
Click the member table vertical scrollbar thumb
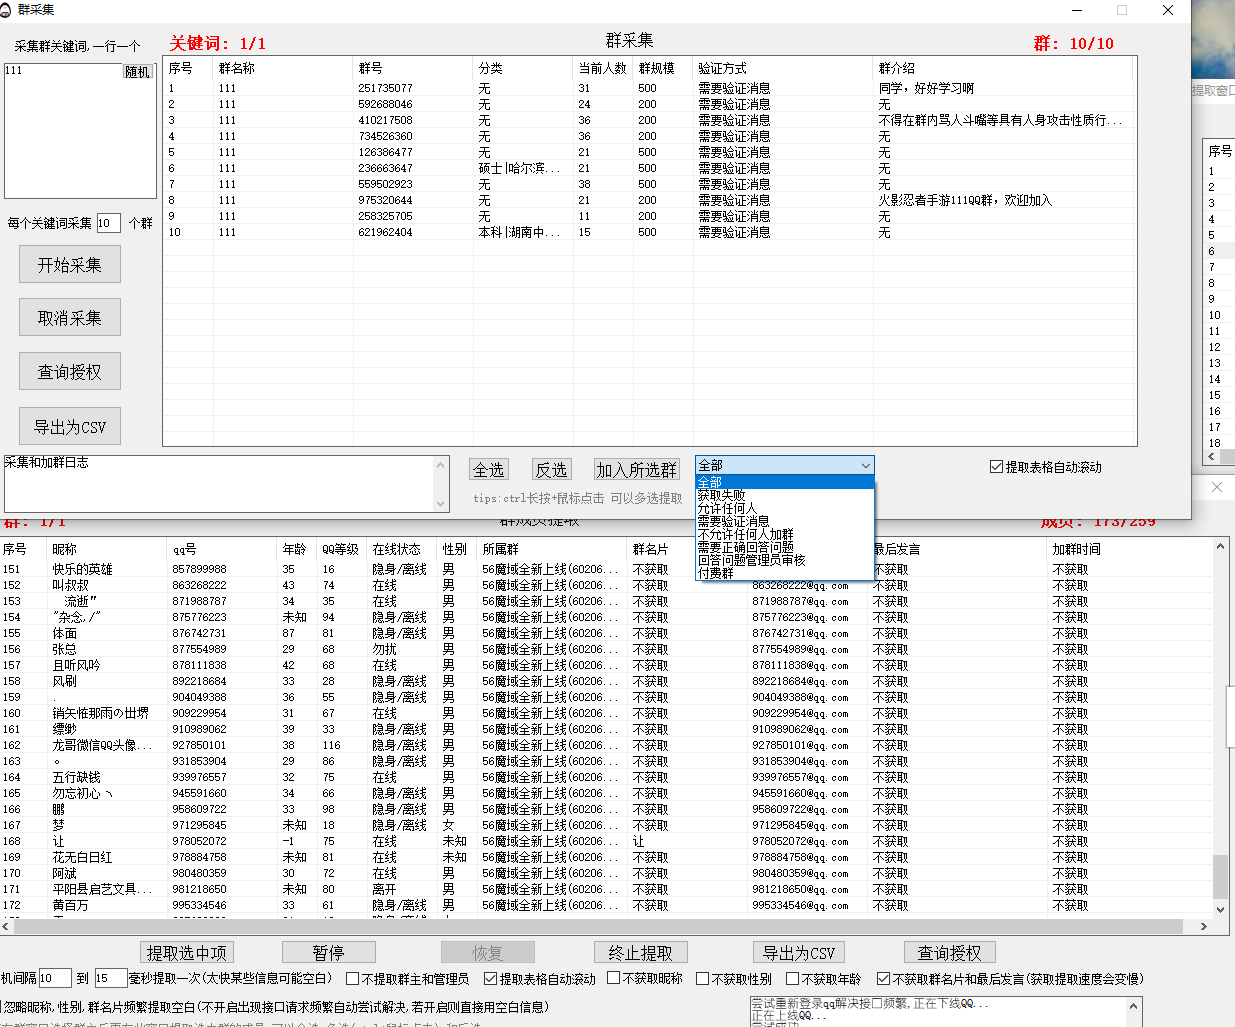[x=1220, y=876]
